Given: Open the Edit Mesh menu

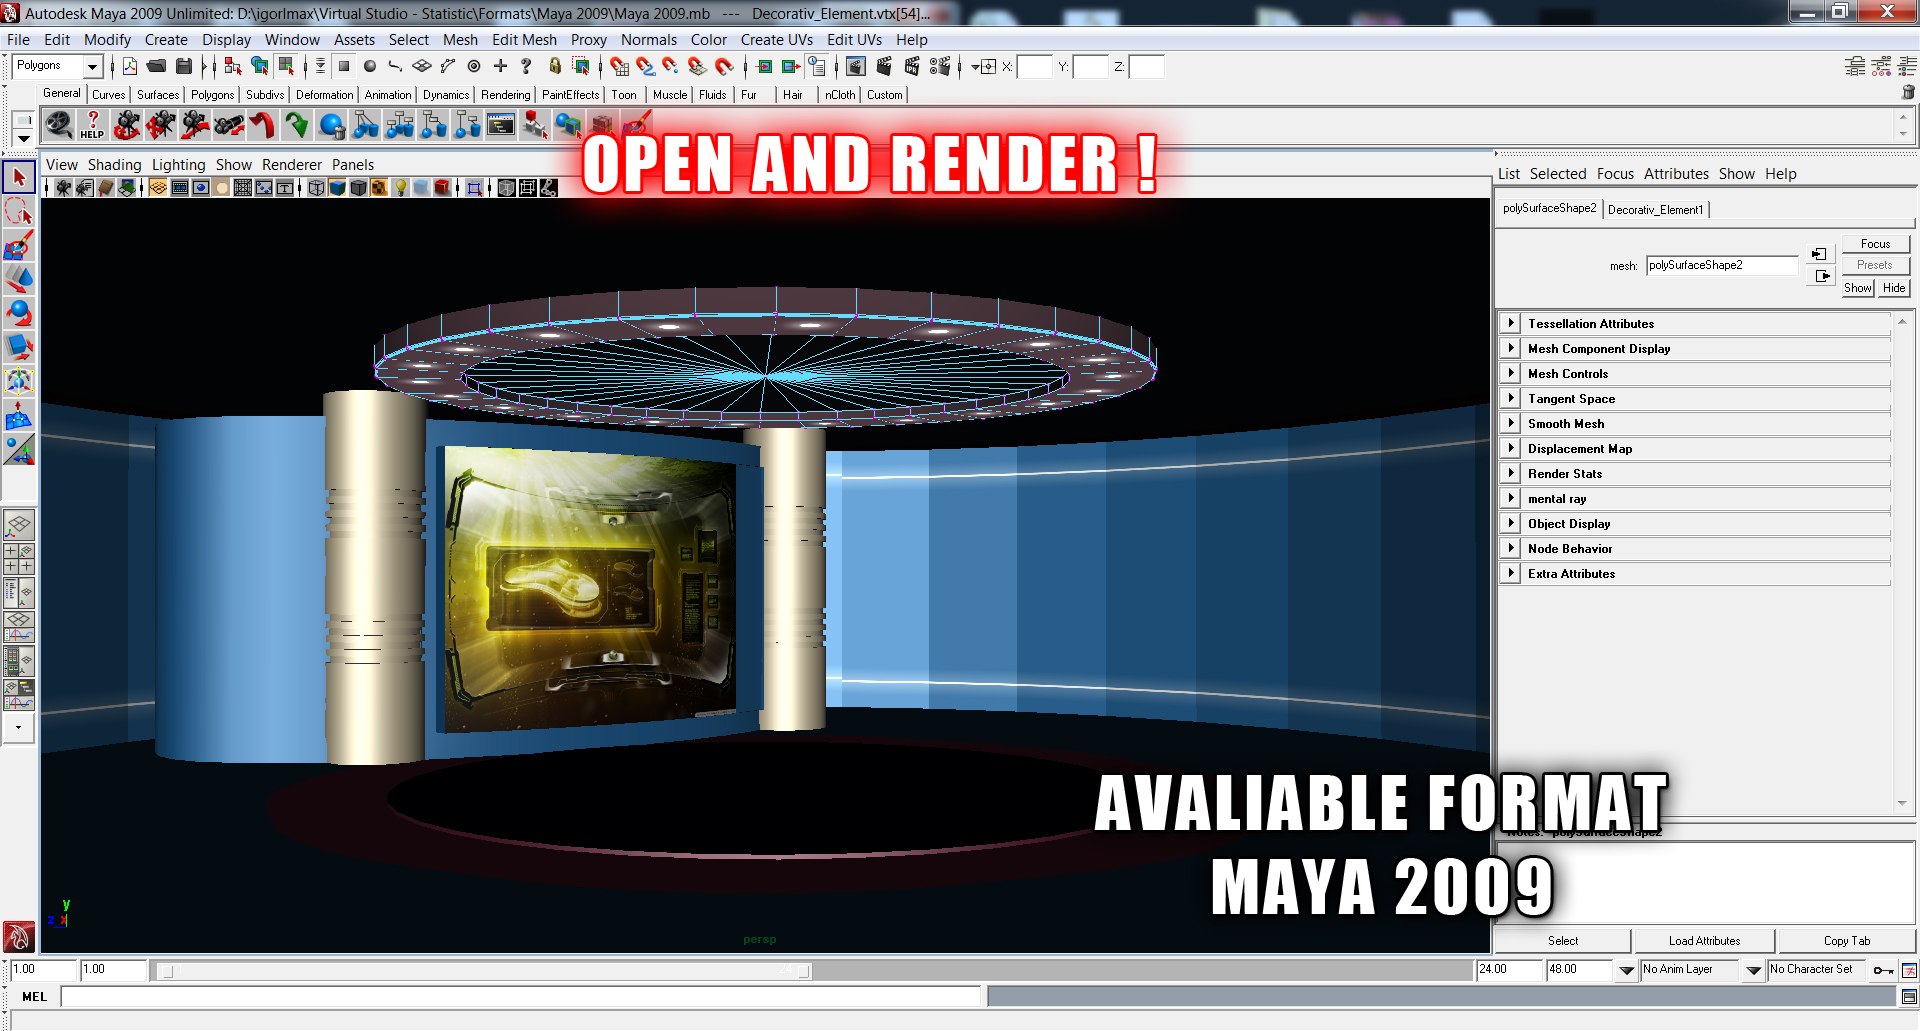Looking at the screenshot, I should [x=524, y=40].
